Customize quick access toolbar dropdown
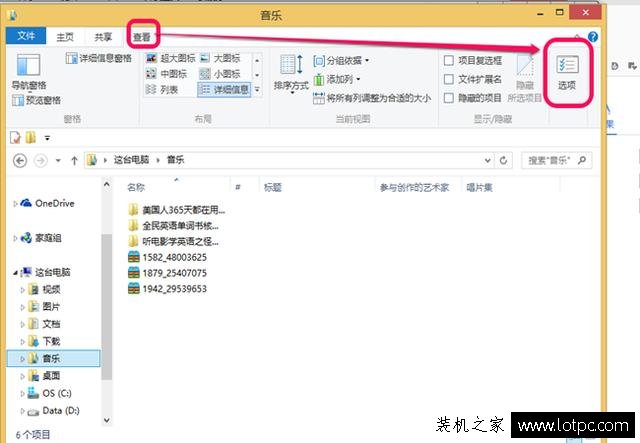Screen dimensions: 640x443 click(47, 138)
